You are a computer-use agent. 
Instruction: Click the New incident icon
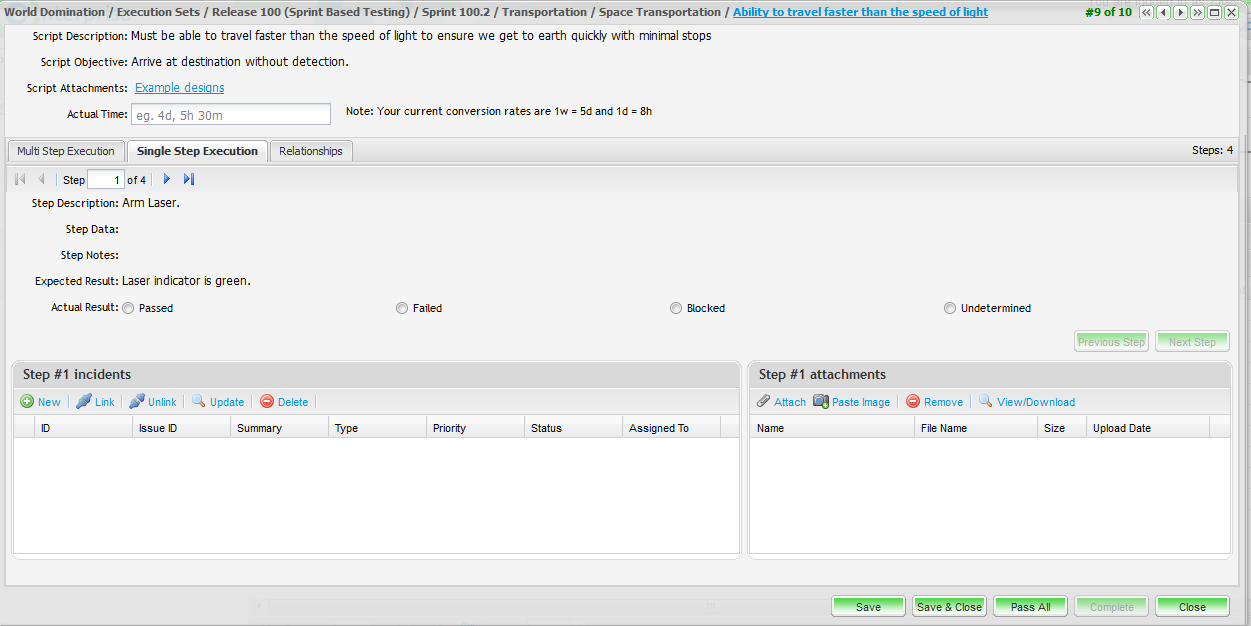(27, 402)
